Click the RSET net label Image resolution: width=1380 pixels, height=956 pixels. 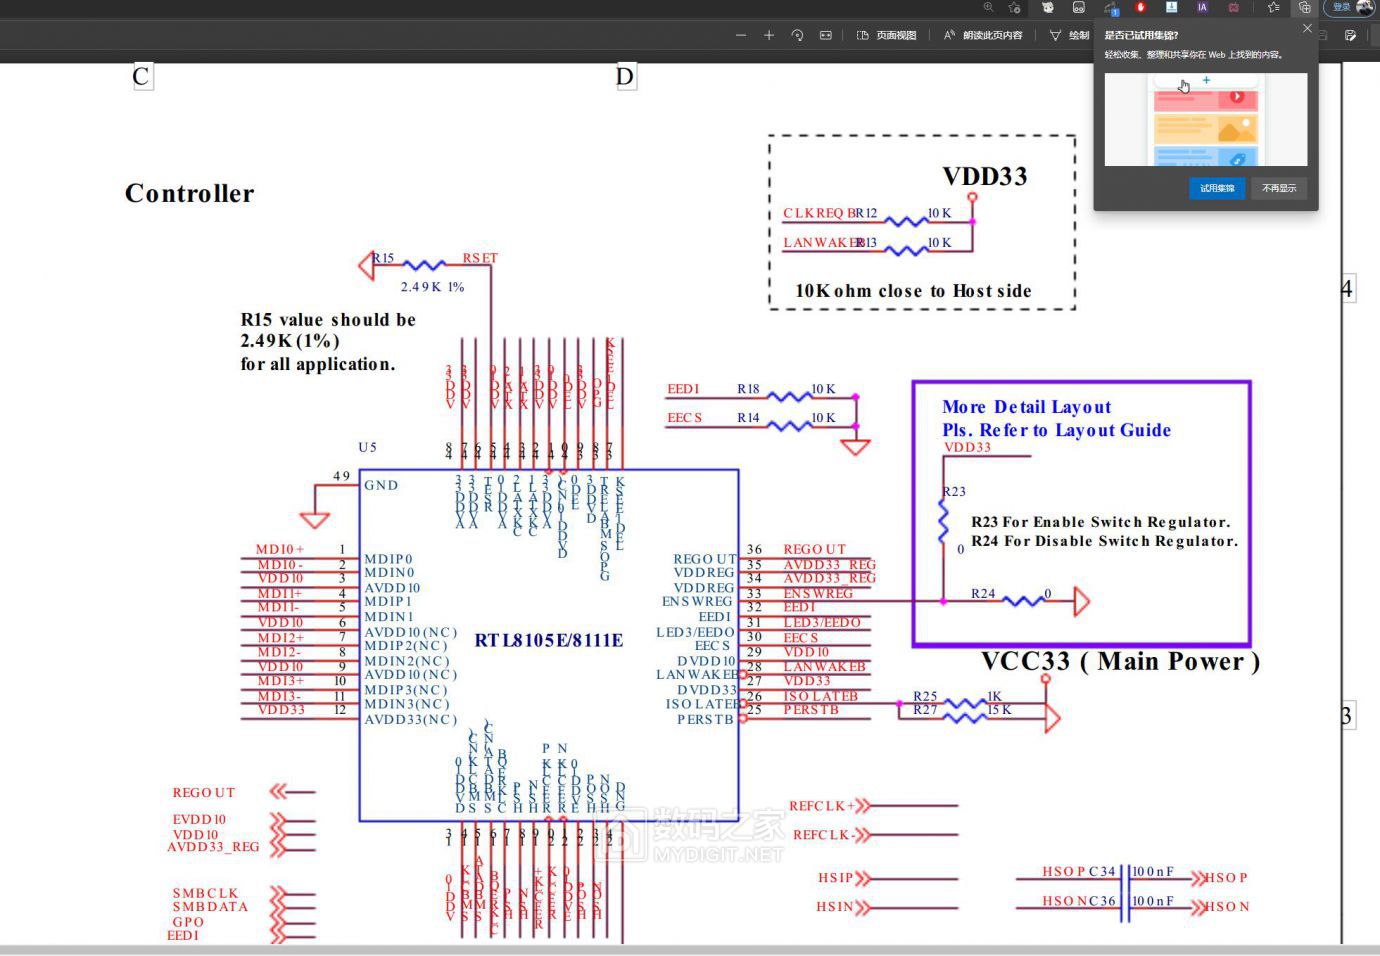(x=480, y=258)
